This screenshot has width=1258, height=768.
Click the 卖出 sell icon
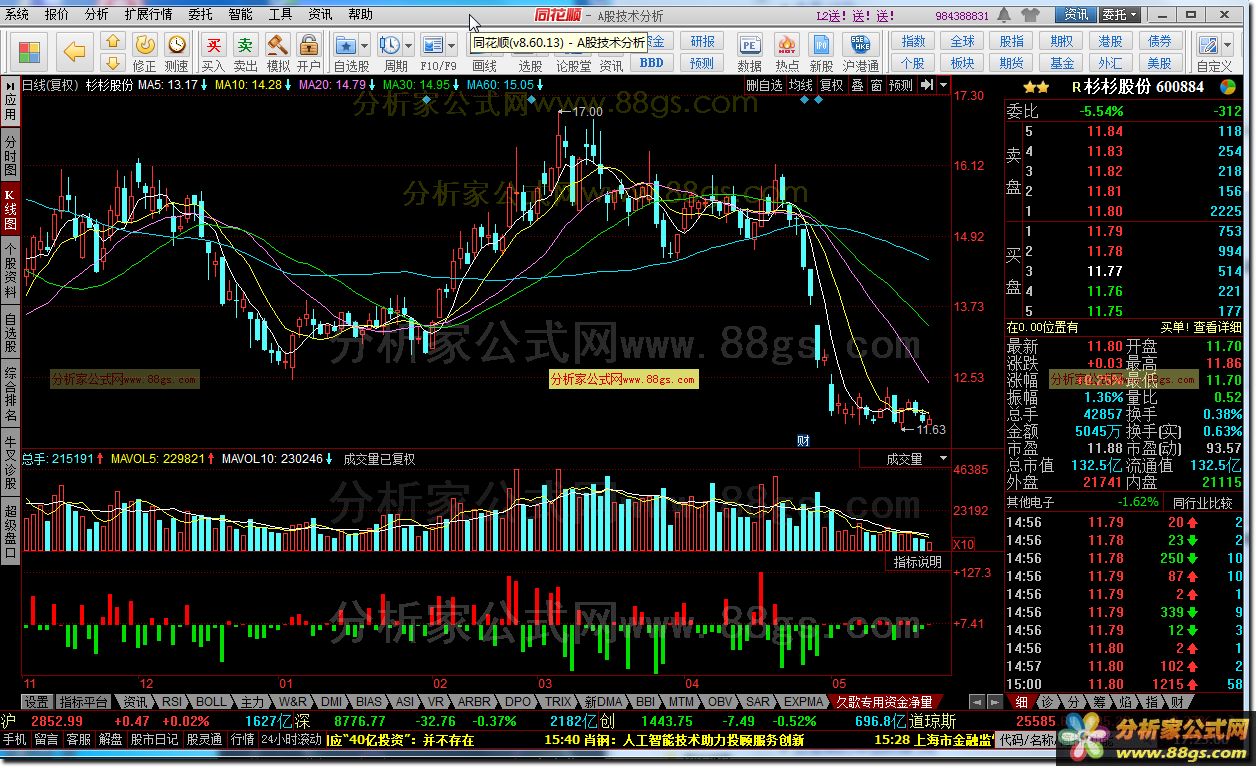(x=245, y=45)
